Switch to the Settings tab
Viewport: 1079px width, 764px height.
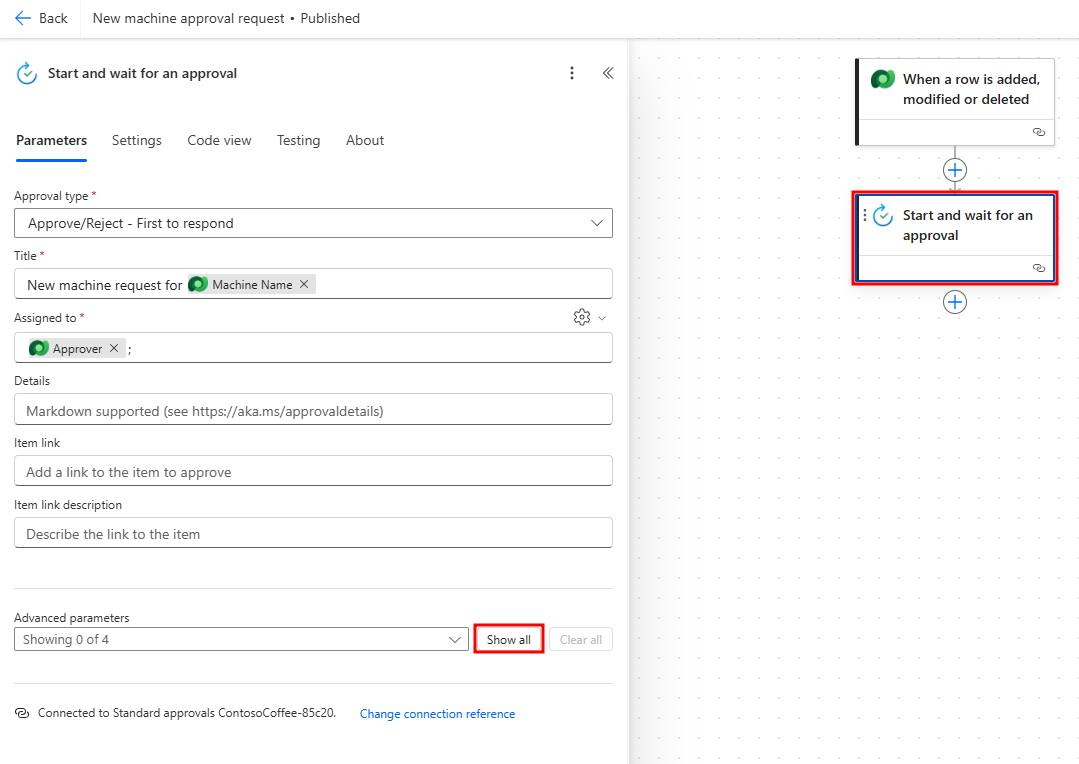click(137, 140)
